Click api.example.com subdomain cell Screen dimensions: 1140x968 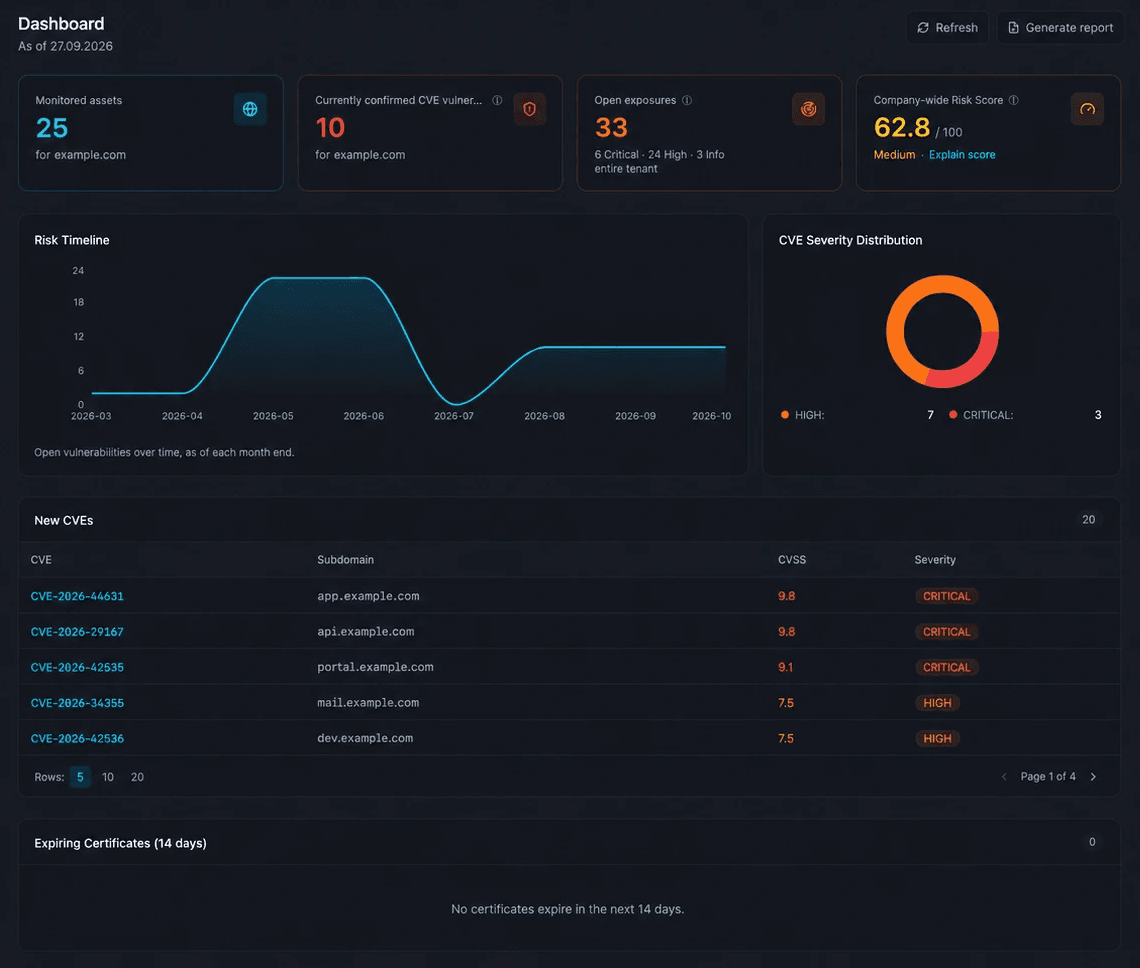coord(366,631)
